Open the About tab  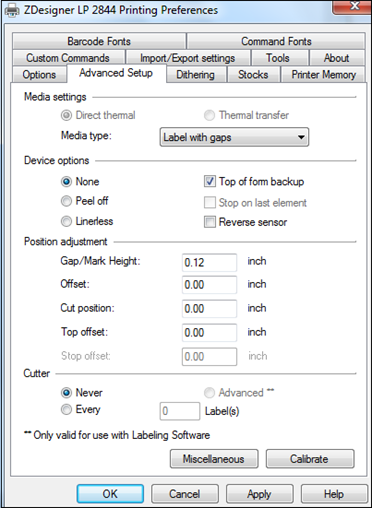tap(336, 58)
